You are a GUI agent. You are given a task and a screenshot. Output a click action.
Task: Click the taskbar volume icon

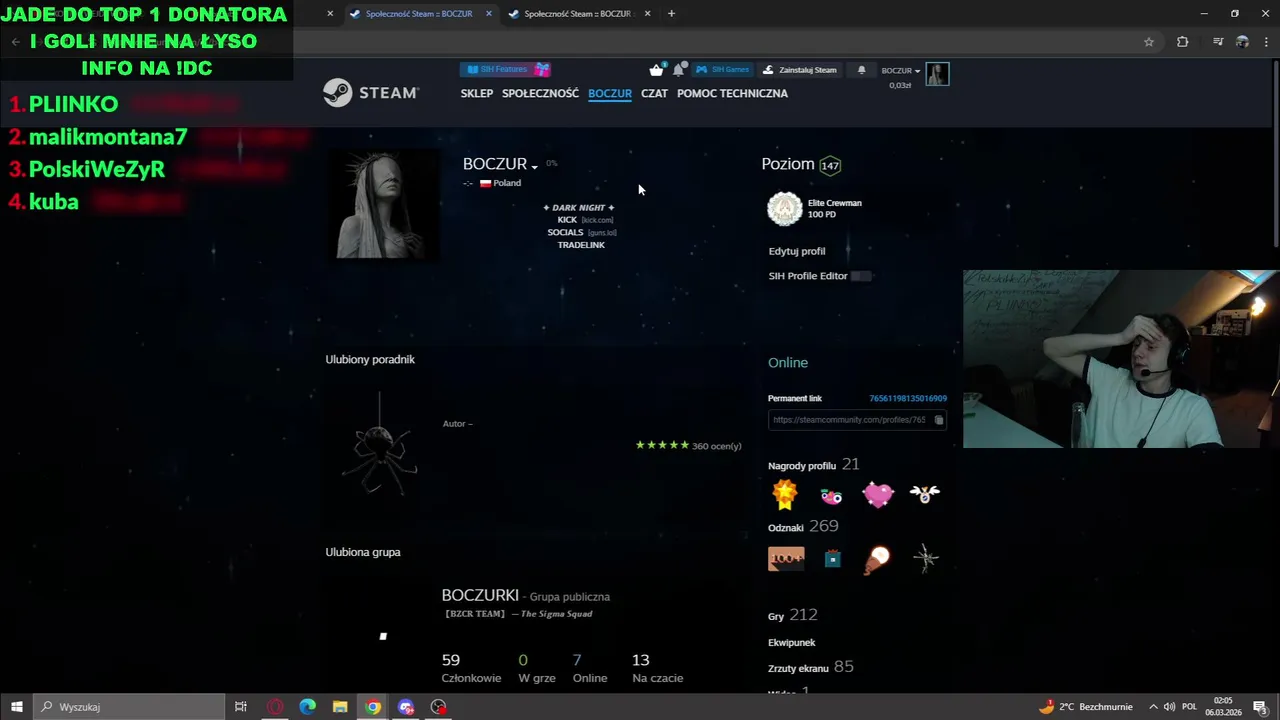pyautogui.click(x=1169, y=707)
